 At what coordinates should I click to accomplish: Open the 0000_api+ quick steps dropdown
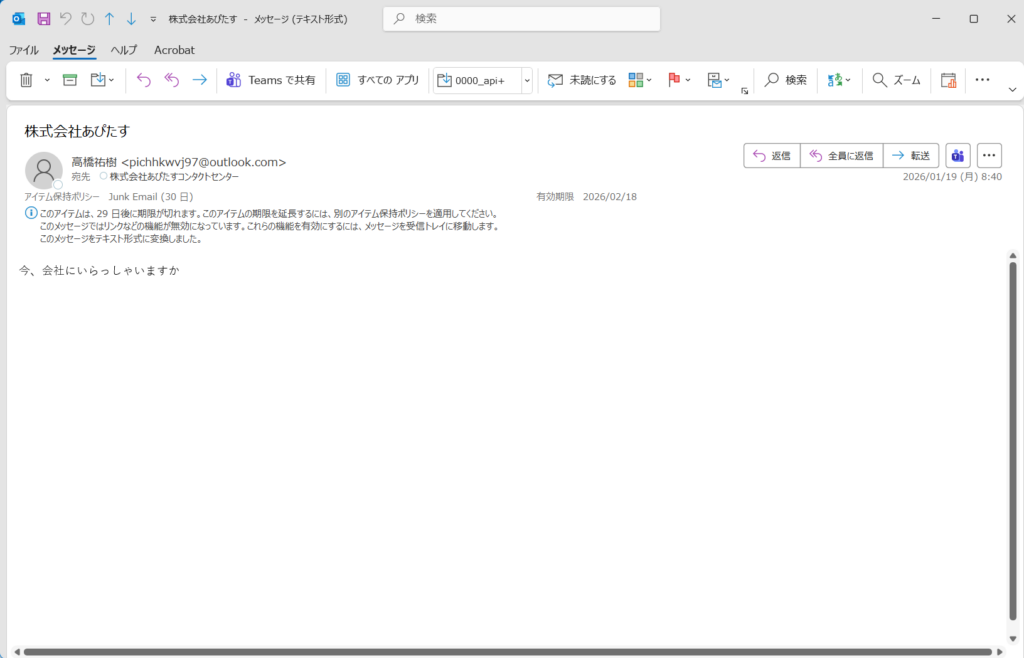(x=527, y=80)
